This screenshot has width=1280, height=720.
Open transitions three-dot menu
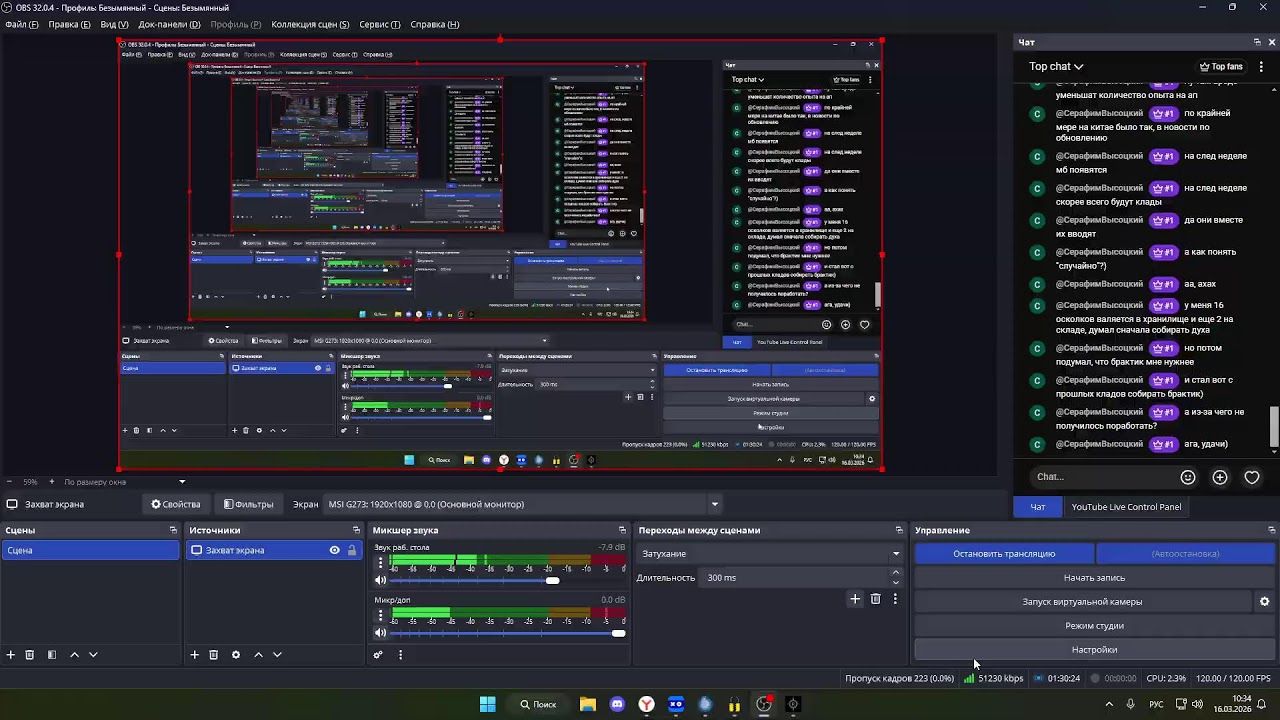click(895, 599)
